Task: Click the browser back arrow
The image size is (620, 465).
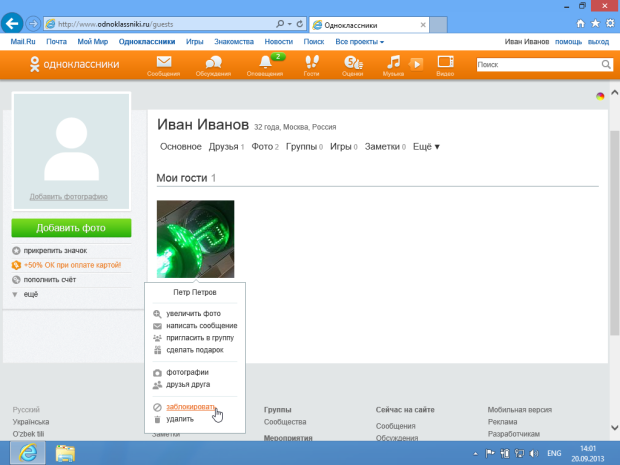Action: click(x=12, y=24)
